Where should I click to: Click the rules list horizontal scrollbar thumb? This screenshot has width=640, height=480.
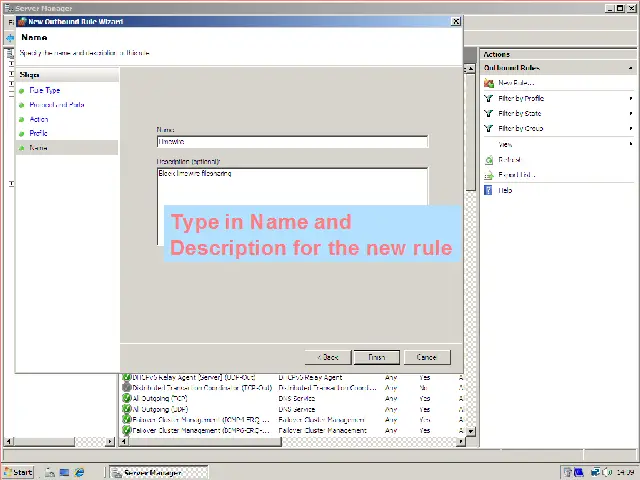pos(205,441)
